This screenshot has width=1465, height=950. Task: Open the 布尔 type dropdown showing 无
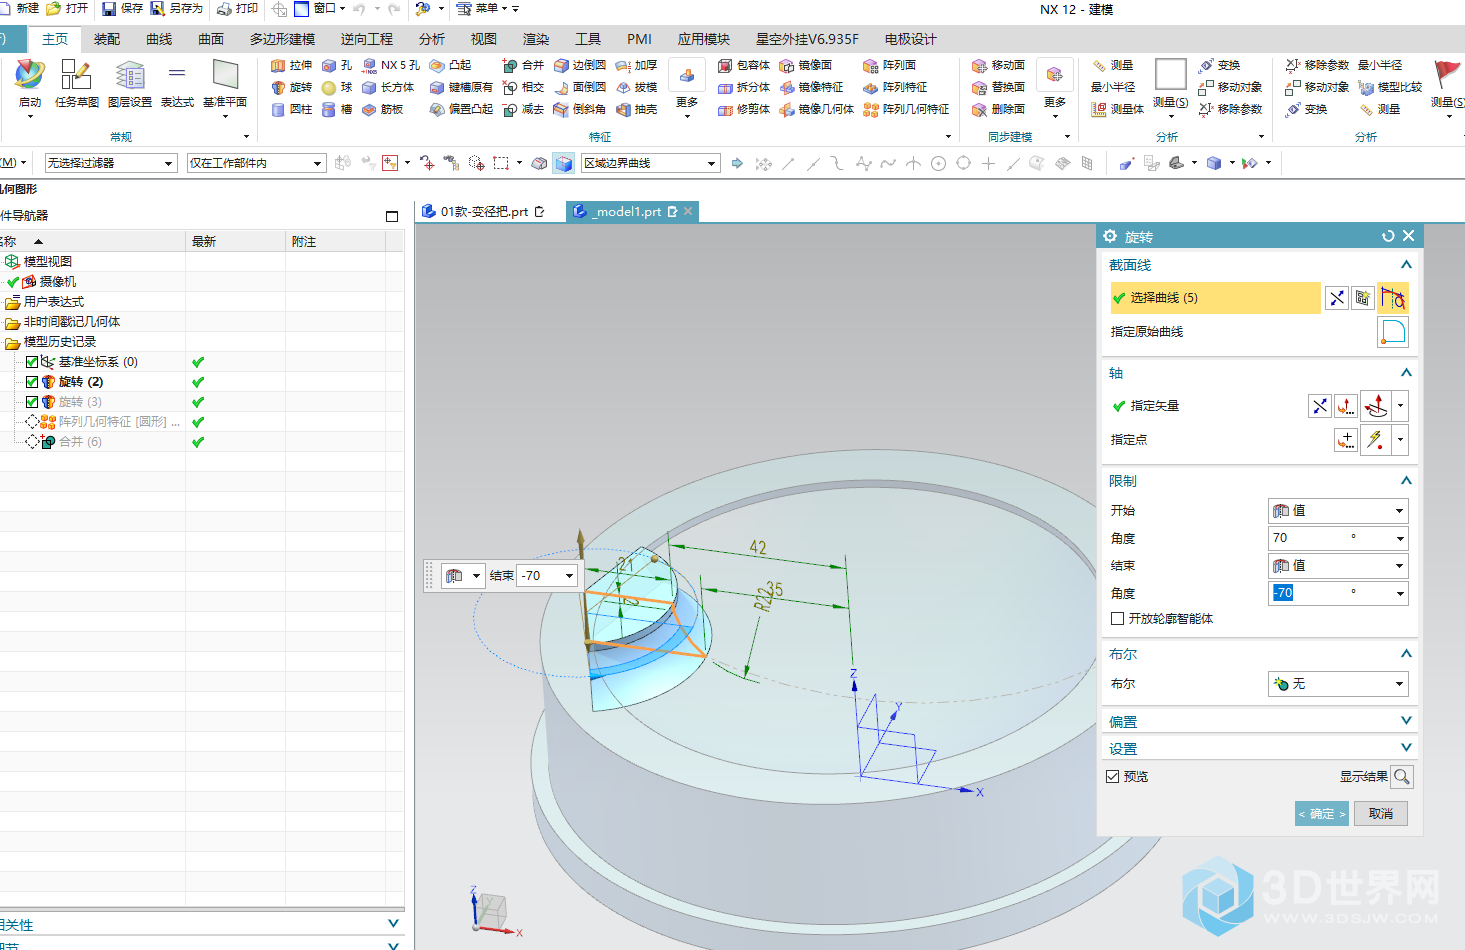(x=1338, y=684)
